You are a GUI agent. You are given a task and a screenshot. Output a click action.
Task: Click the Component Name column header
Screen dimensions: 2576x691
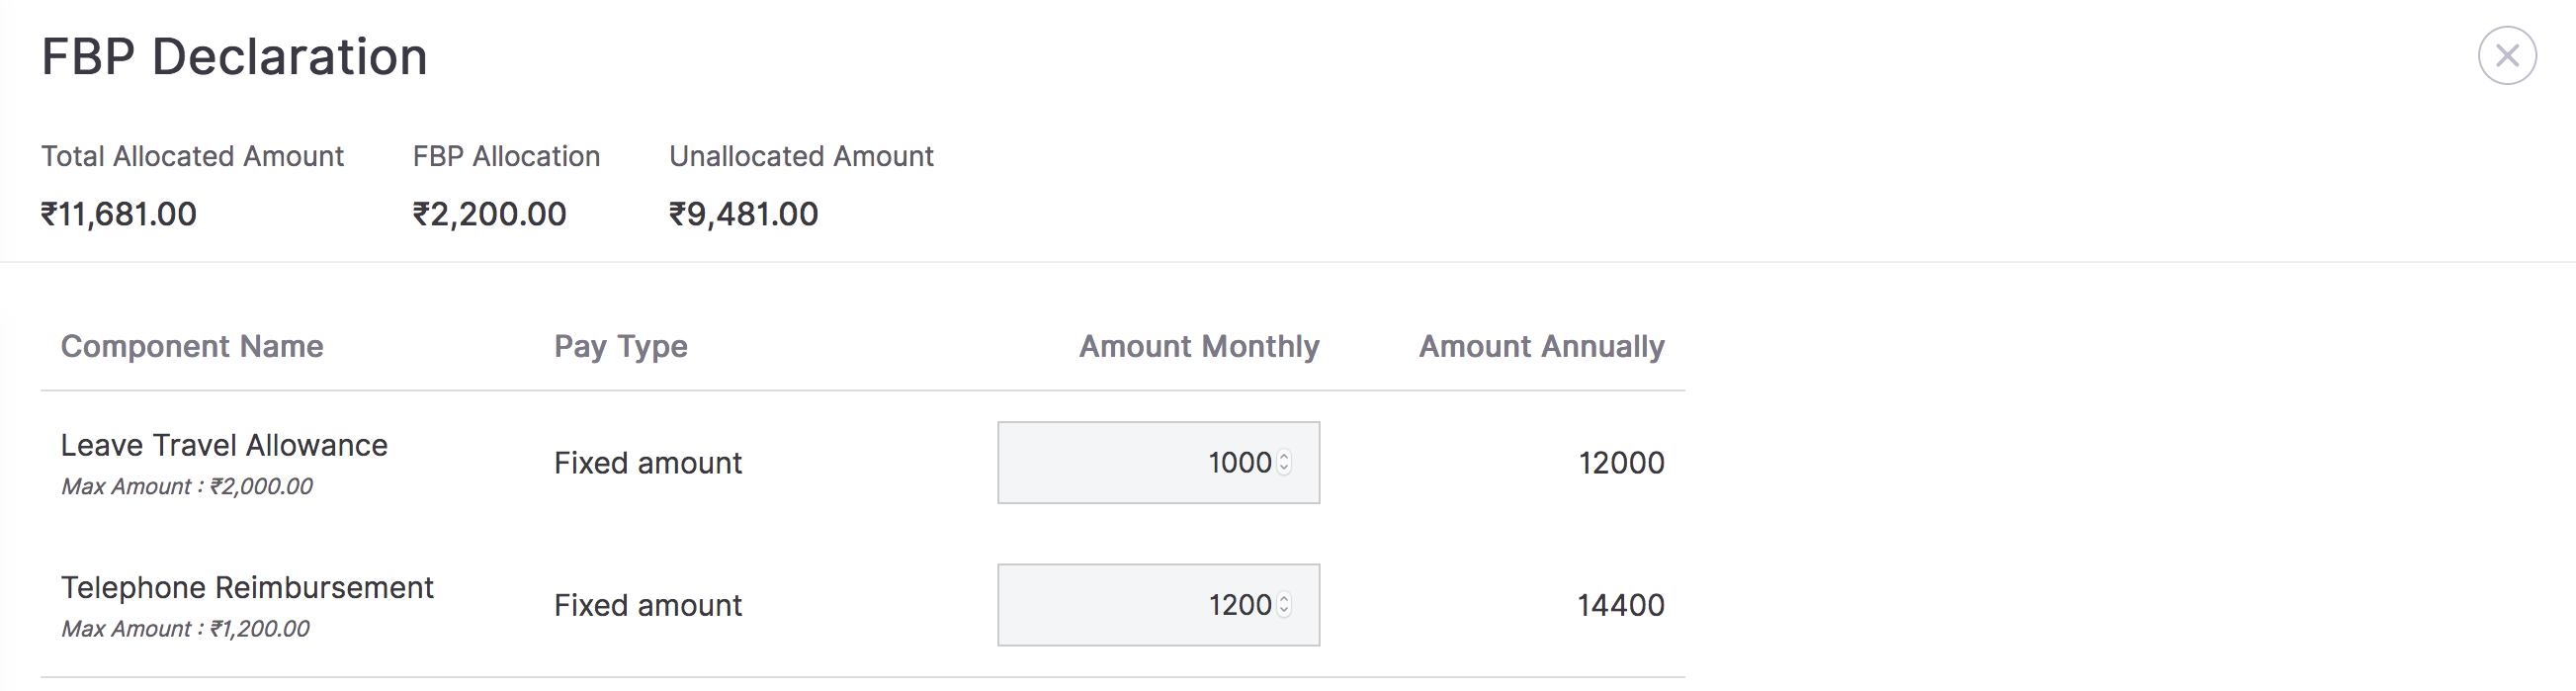[x=192, y=346]
